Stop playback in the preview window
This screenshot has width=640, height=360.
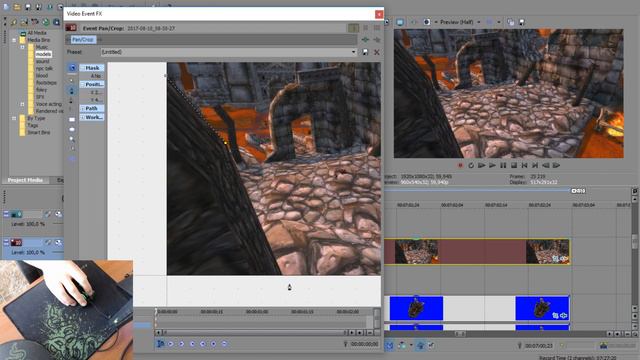(x=513, y=165)
